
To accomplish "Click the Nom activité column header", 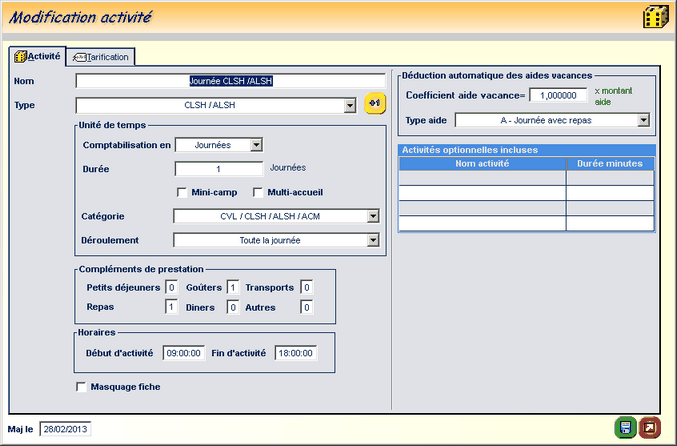I will (x=482, y=163).
